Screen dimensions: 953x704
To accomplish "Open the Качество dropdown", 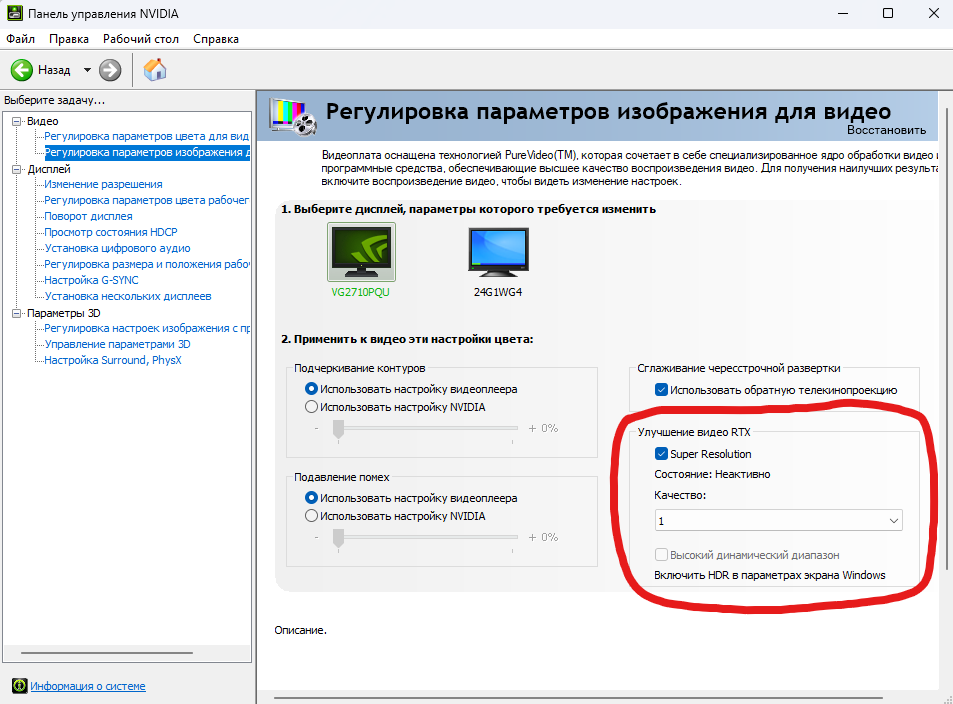I will click(x=779, y=520).
